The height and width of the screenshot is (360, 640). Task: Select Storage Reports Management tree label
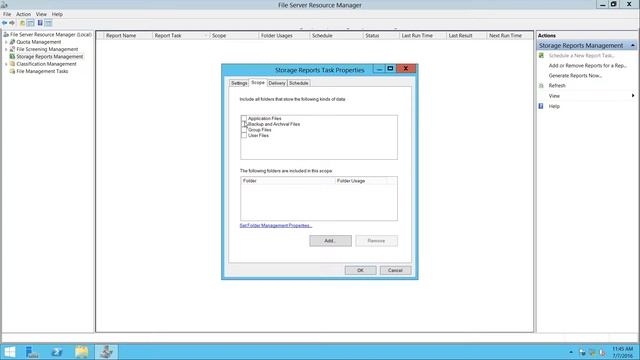(50, 57)
